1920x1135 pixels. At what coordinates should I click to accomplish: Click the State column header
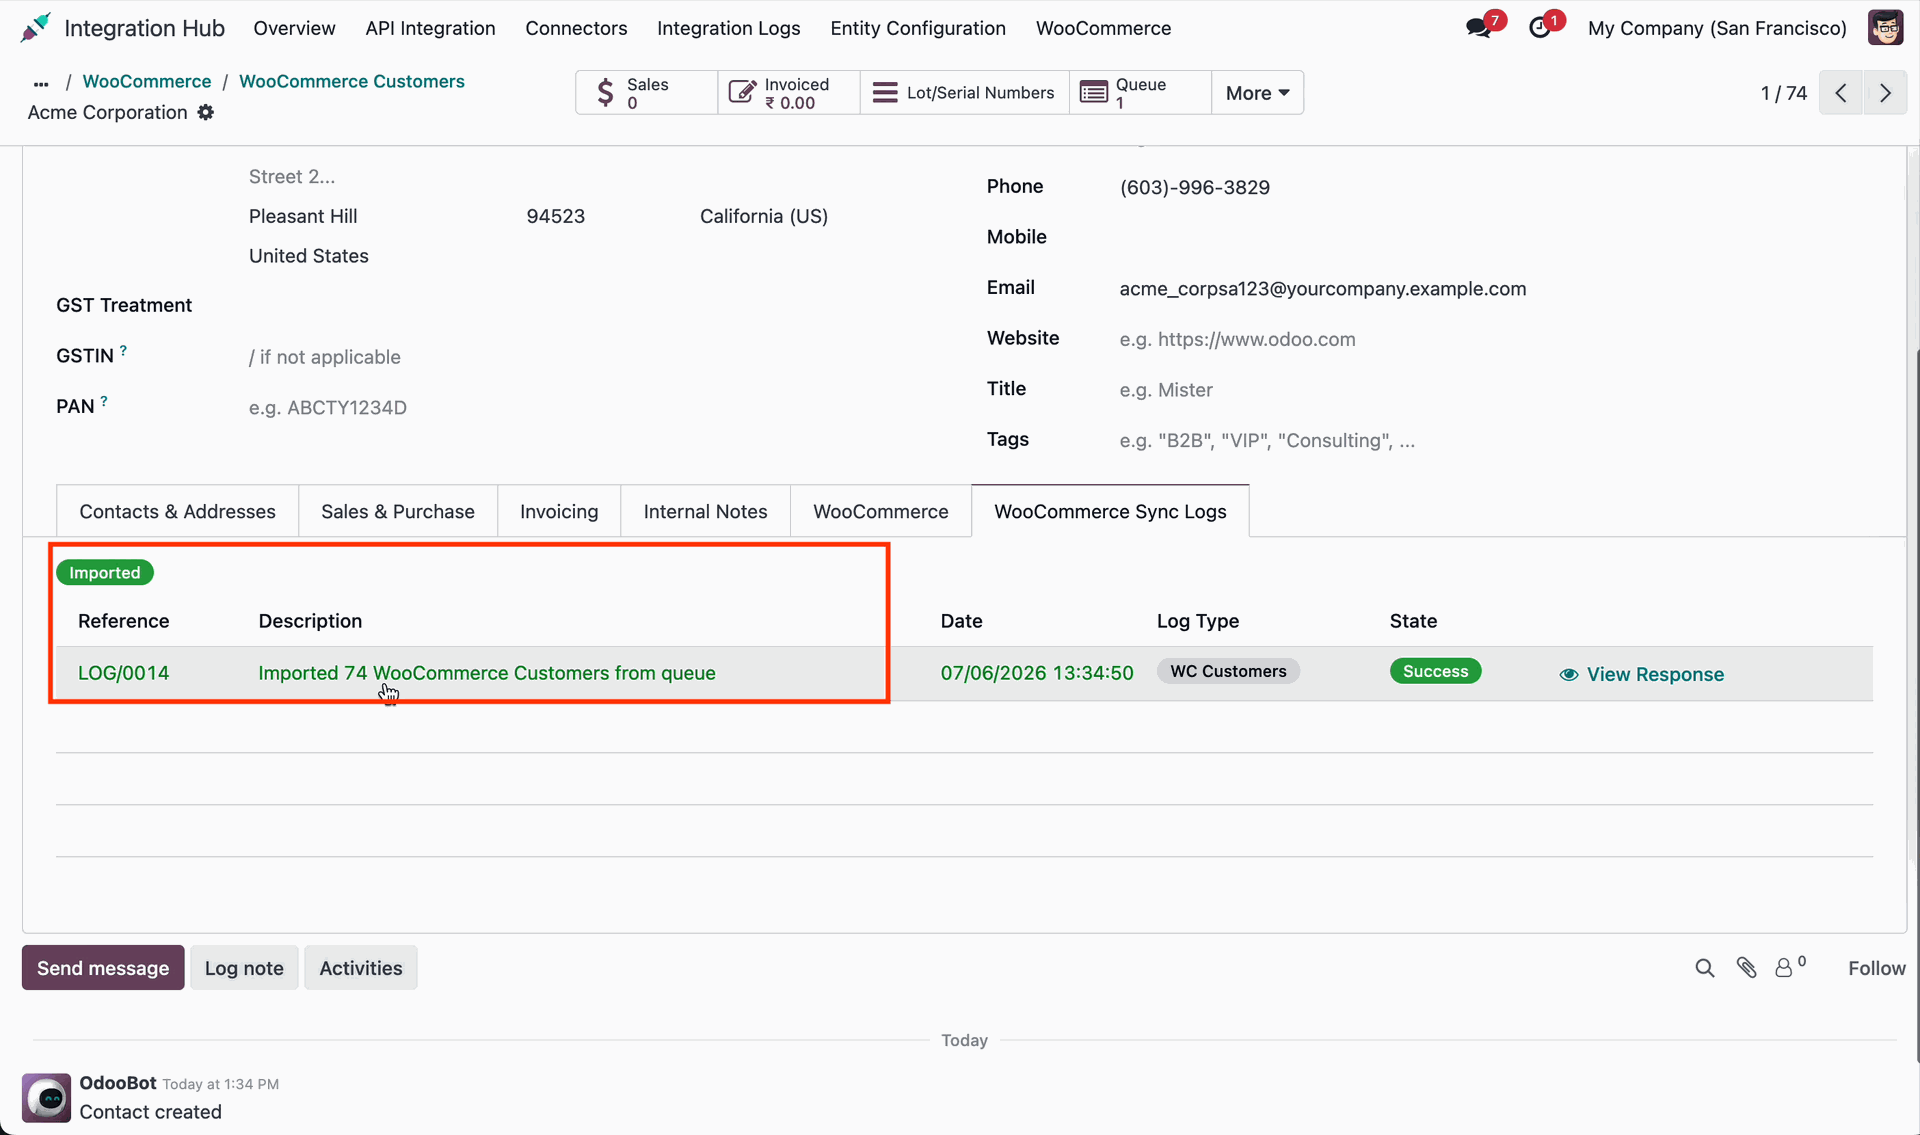coord(1413,621)
